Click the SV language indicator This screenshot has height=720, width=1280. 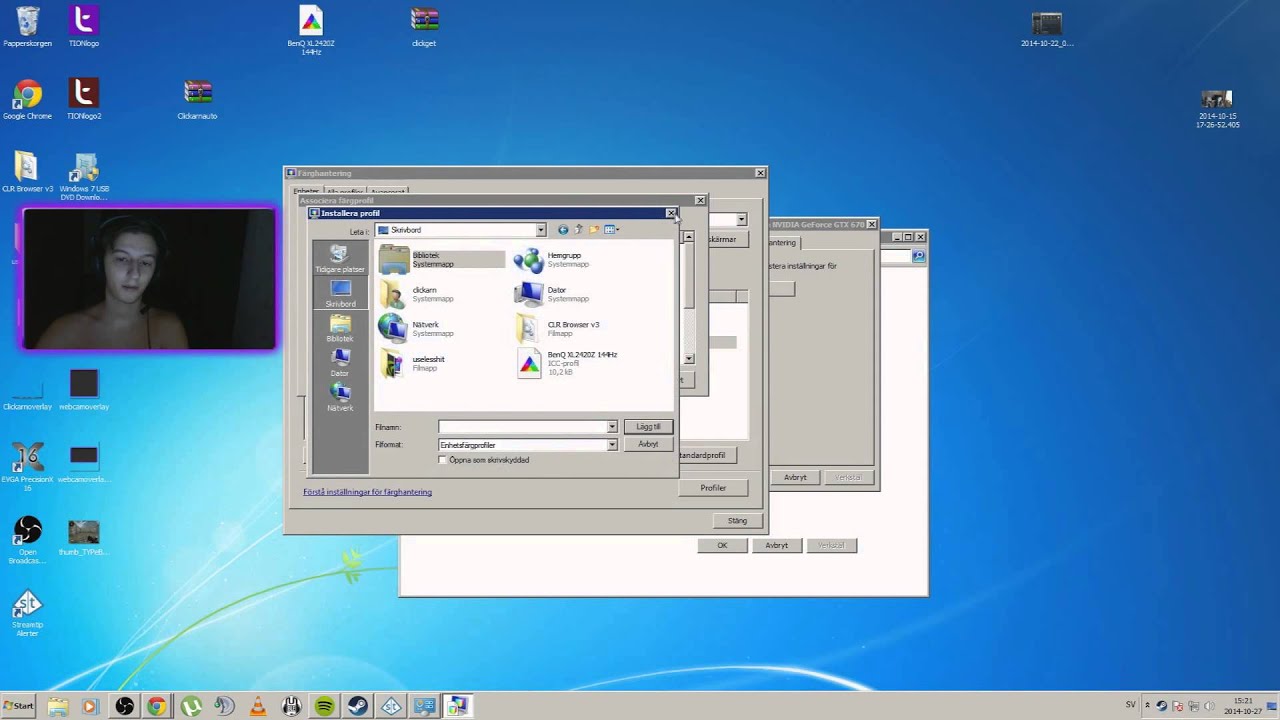pos(1131,705)
